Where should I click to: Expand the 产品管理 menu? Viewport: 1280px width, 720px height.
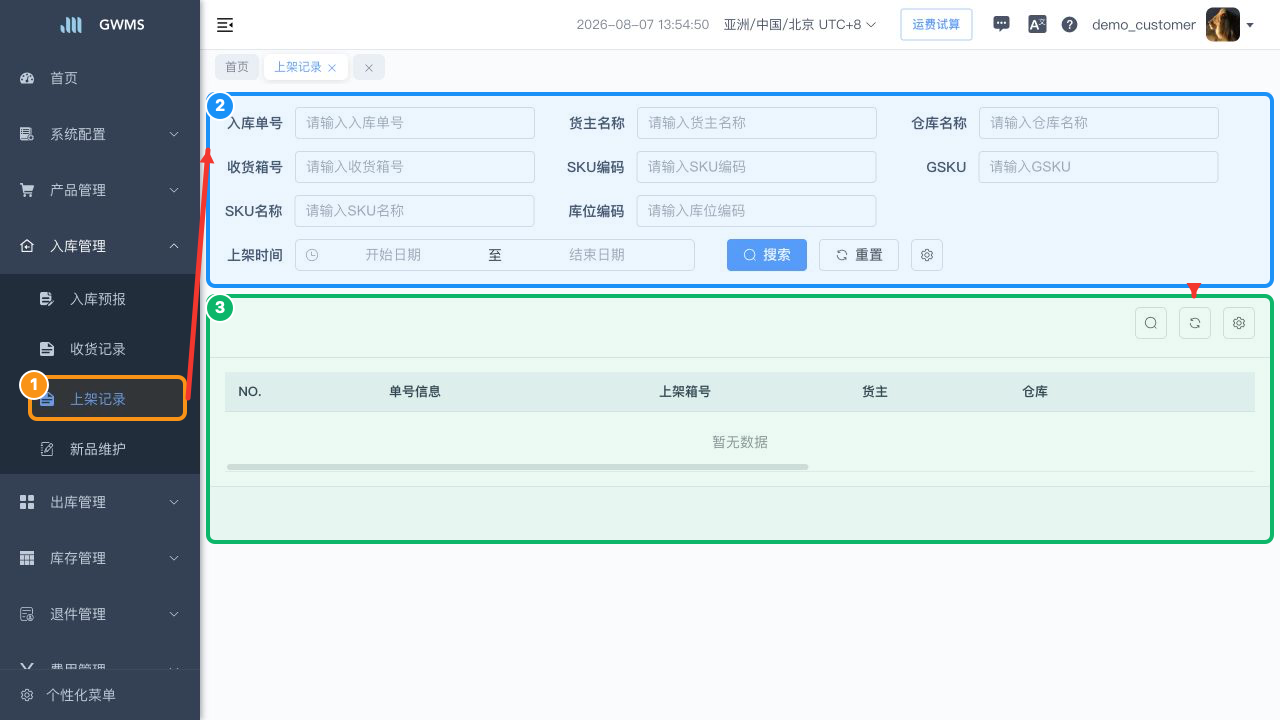[x=100, y=190]
